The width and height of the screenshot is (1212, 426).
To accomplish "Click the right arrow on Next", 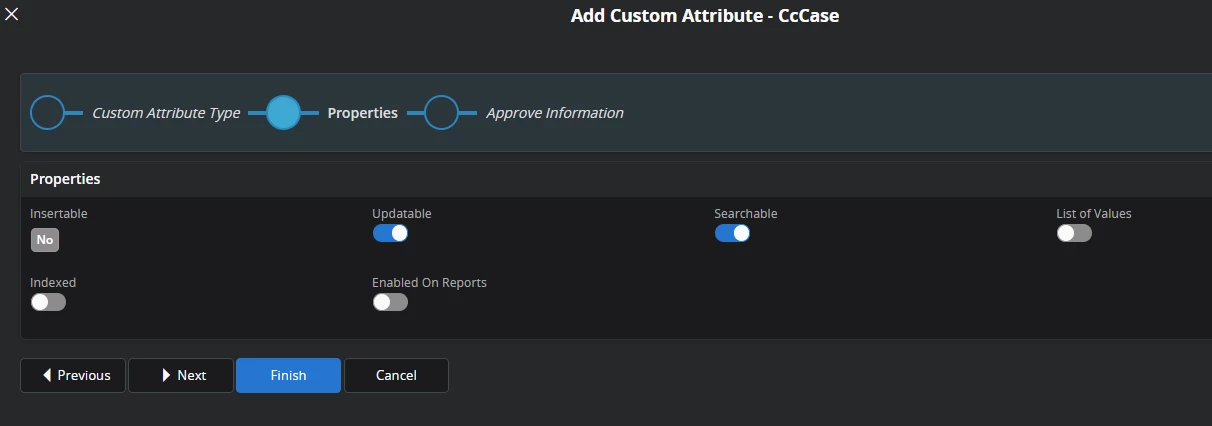I will [166, 375].
